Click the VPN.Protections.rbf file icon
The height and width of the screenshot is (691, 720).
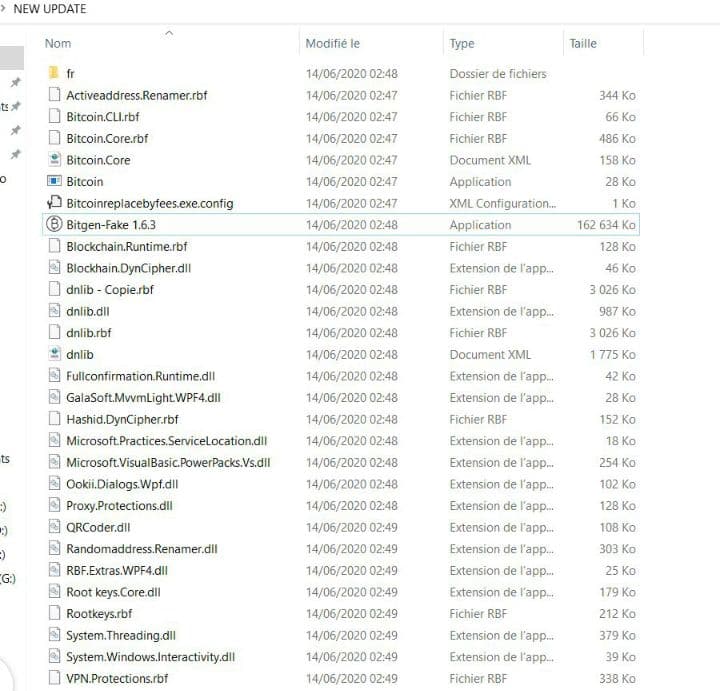54,679
